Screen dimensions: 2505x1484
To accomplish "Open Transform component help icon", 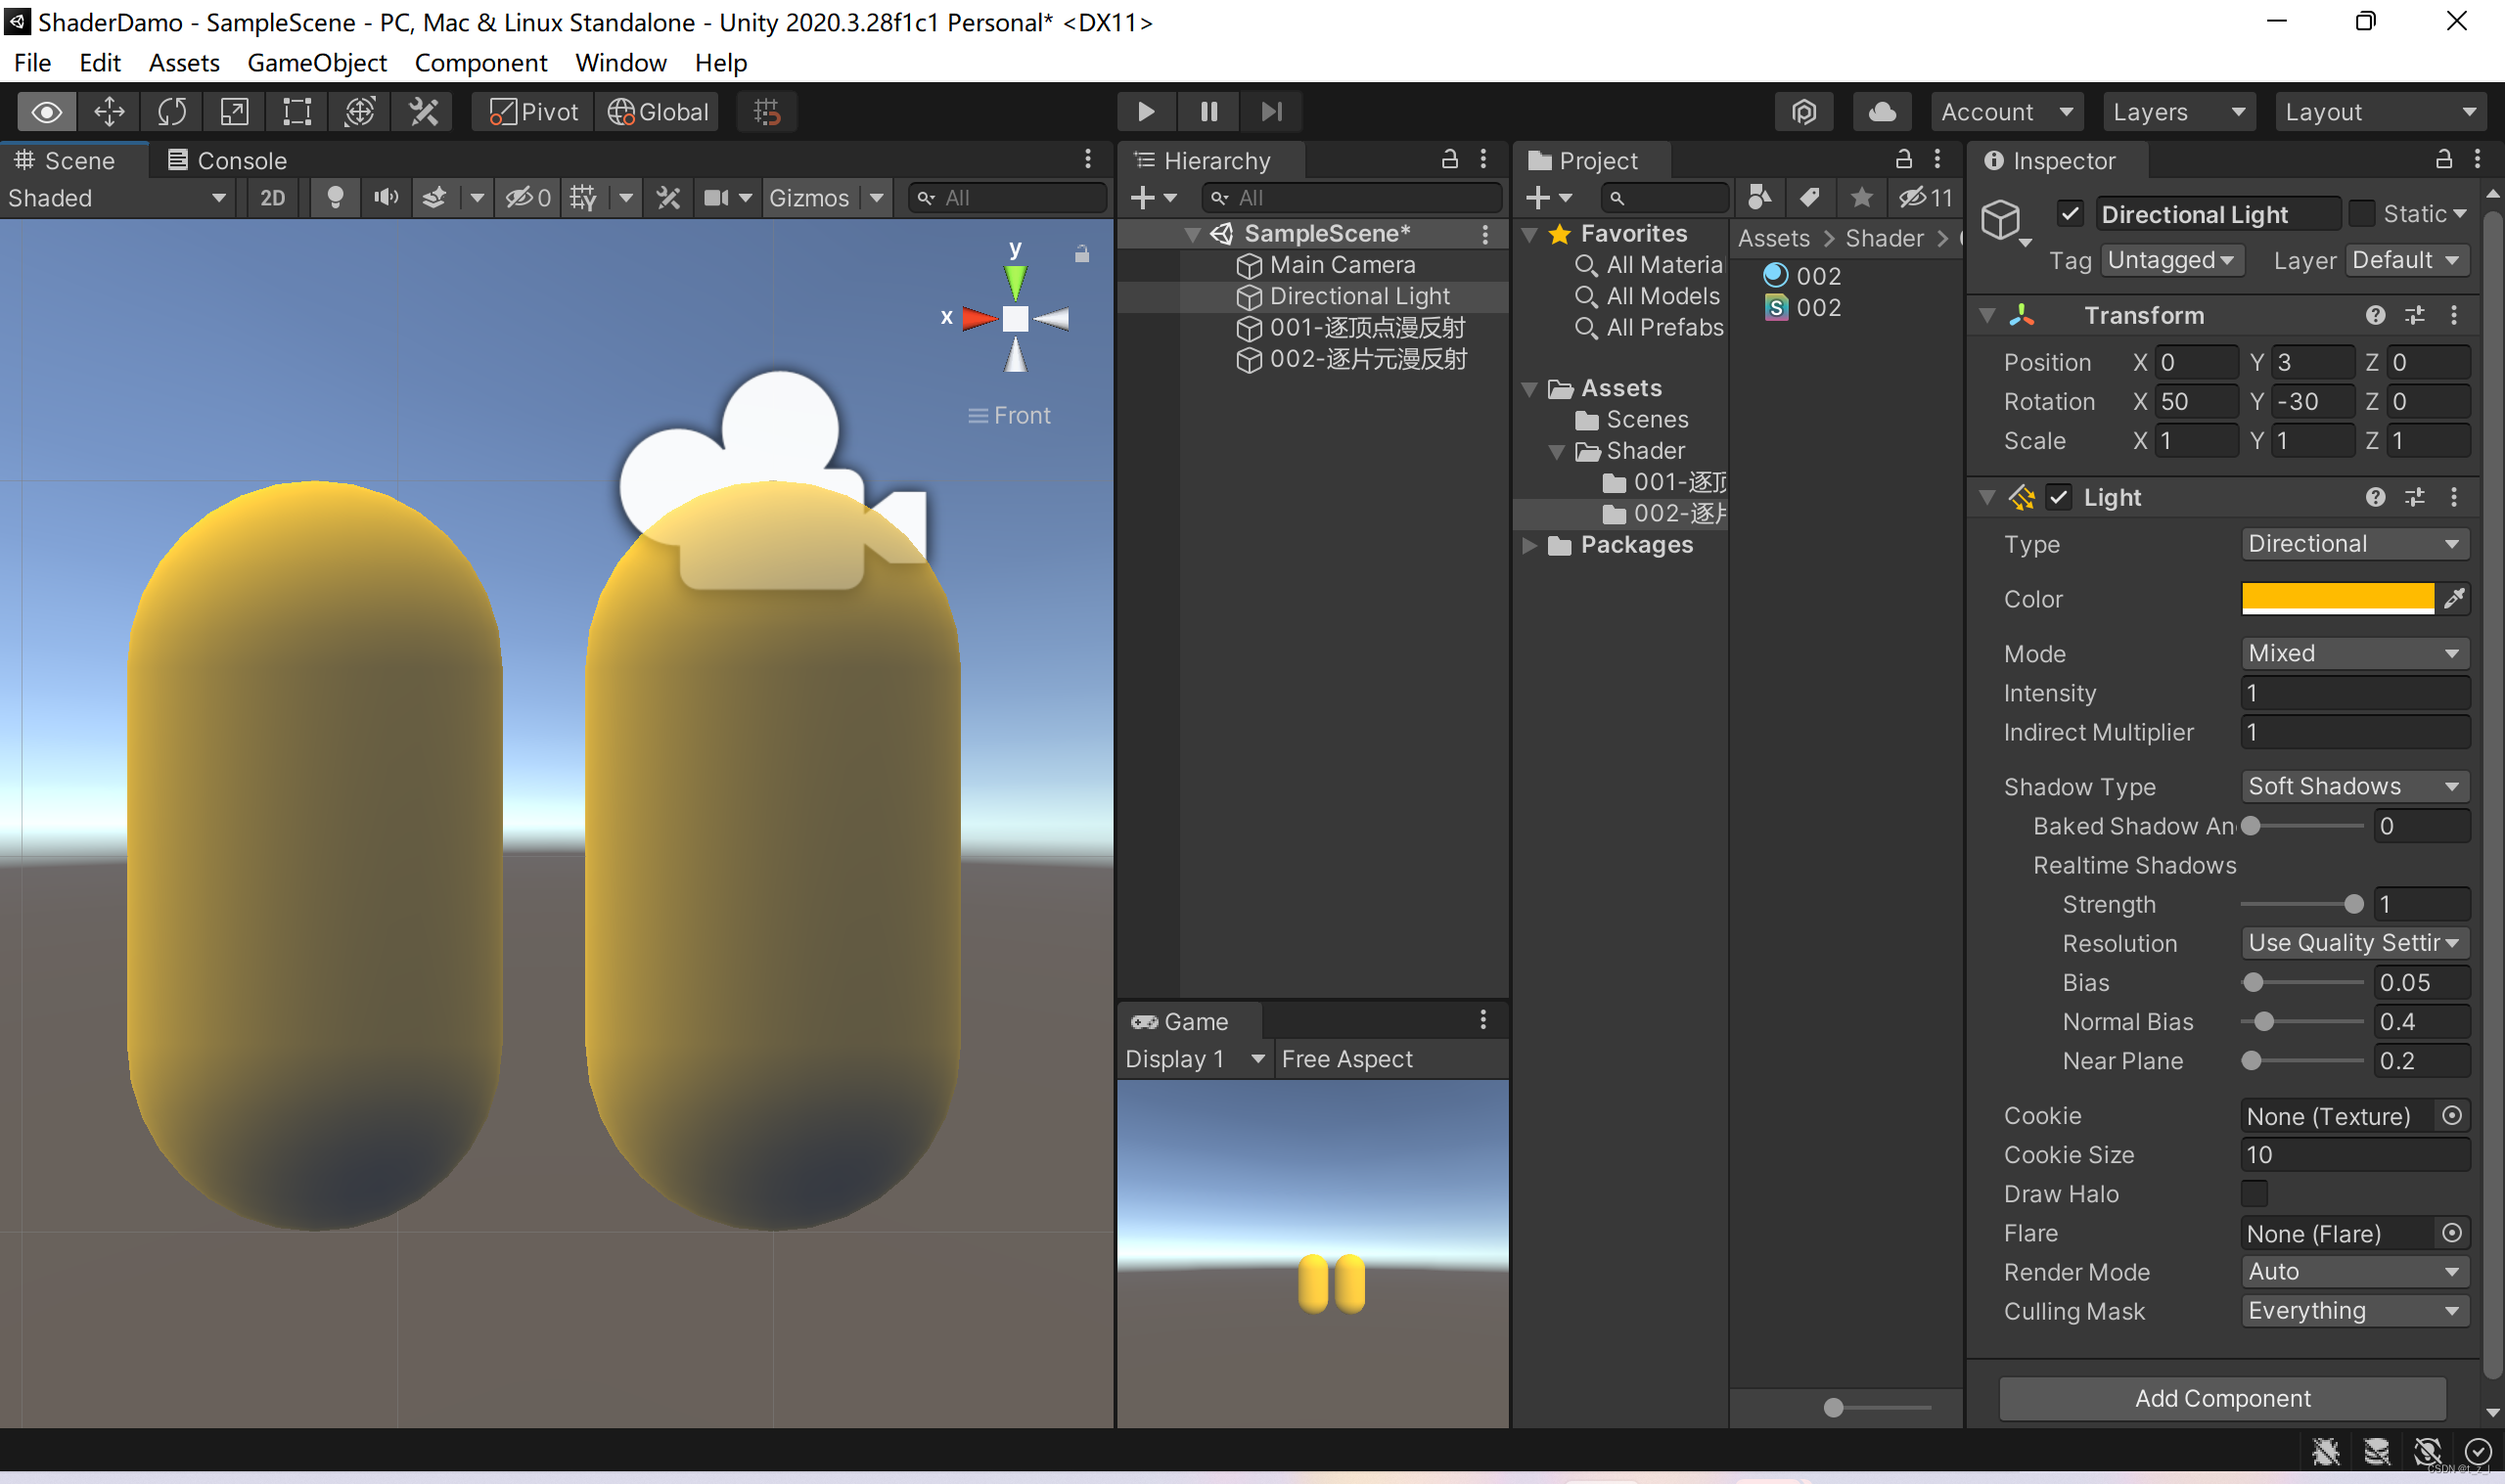I will [2376, 316].
